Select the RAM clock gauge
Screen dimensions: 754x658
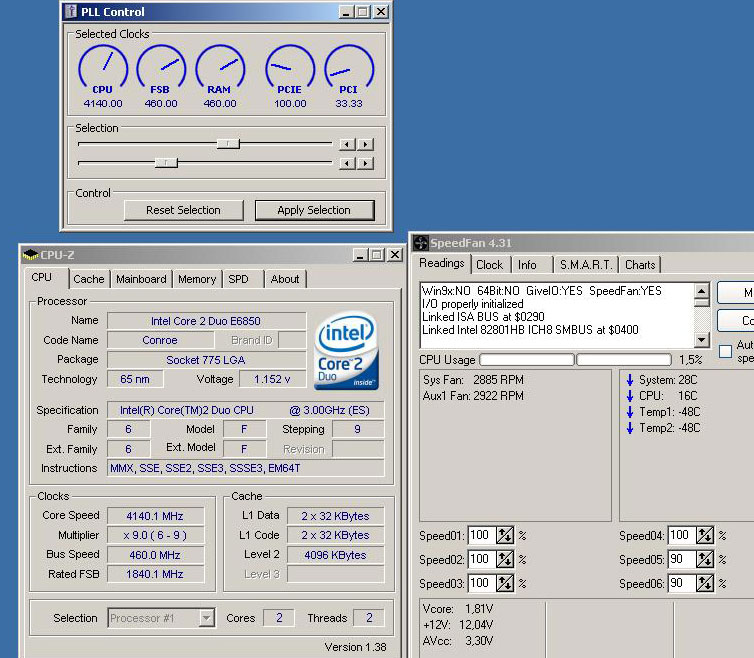220,66
